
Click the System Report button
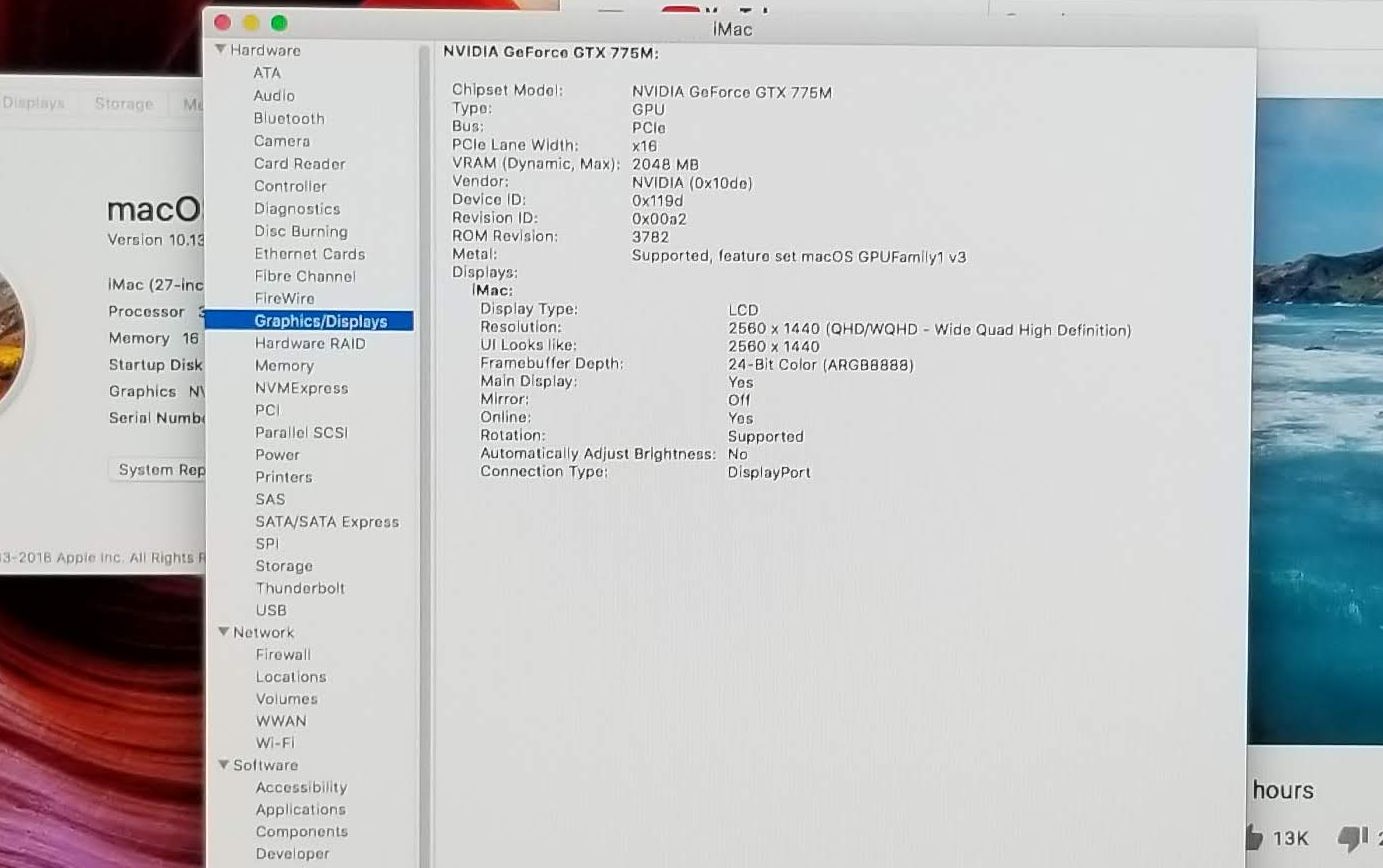click(x=160, y=470)
